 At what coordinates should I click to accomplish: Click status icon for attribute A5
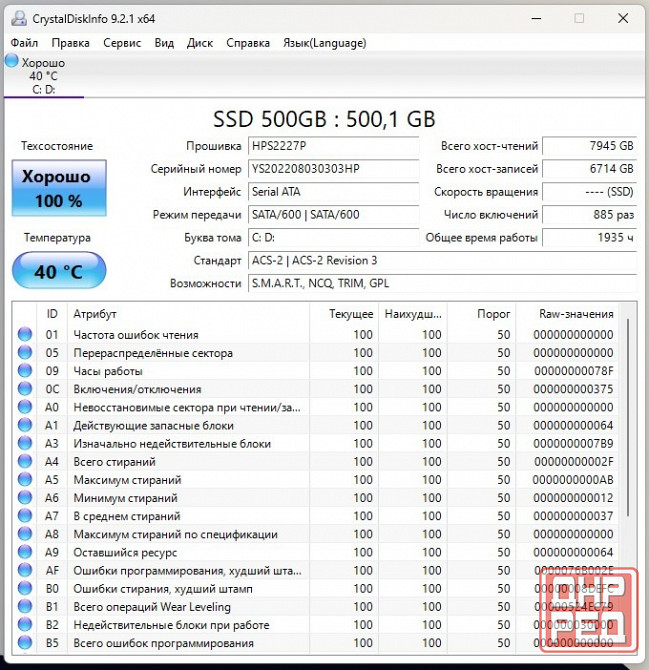click(25, 479)
